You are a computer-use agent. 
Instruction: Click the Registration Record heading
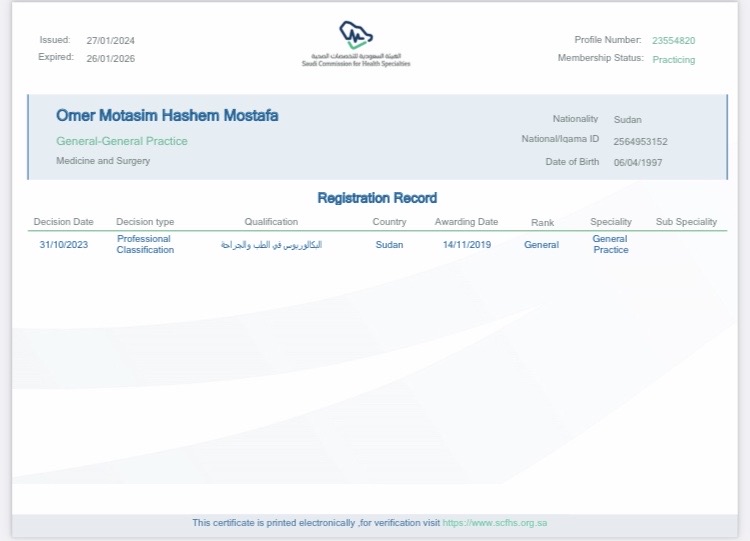click(x=377, y=198)
